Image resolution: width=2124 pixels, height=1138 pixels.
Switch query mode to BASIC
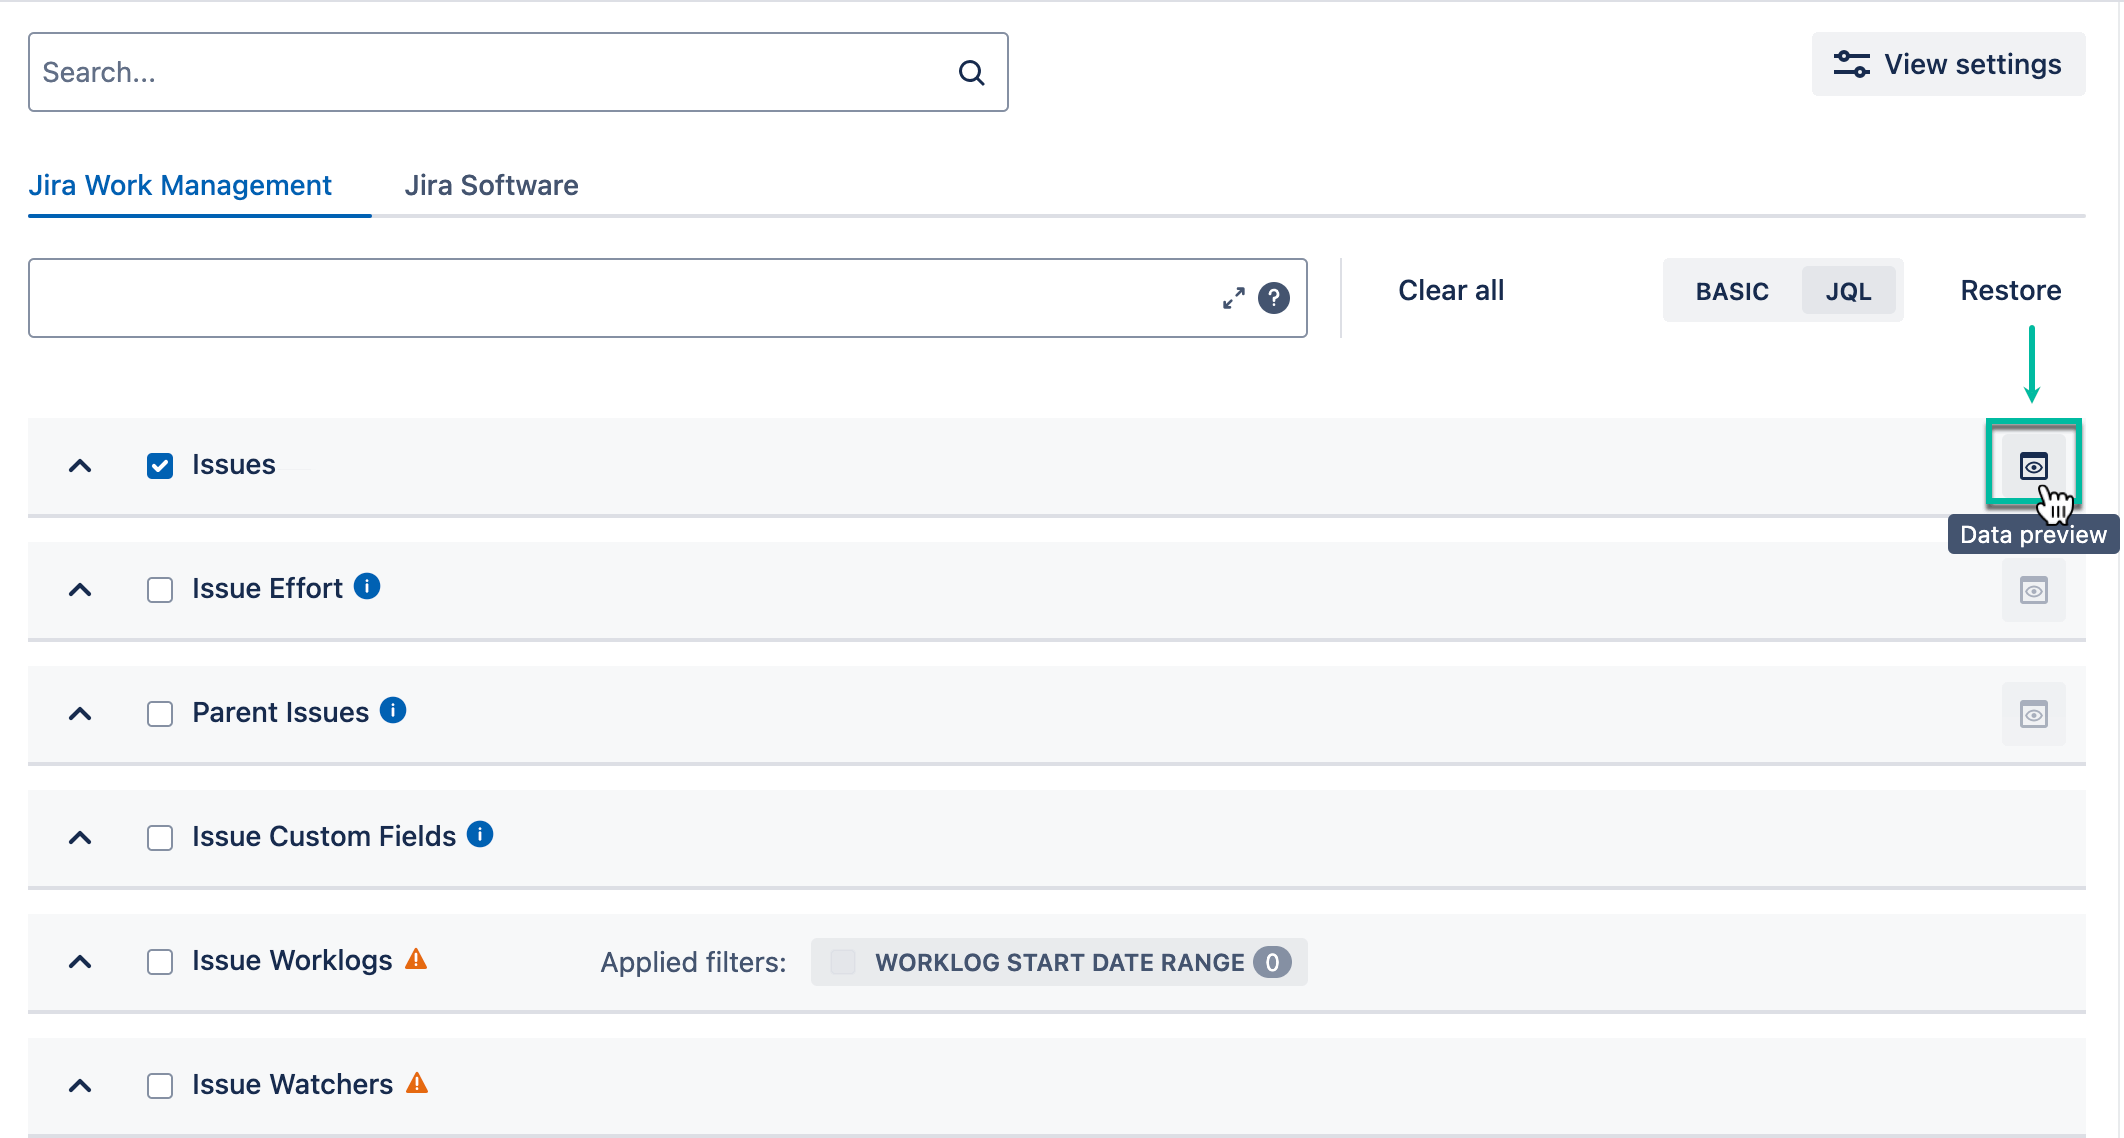pos(1732,291)
